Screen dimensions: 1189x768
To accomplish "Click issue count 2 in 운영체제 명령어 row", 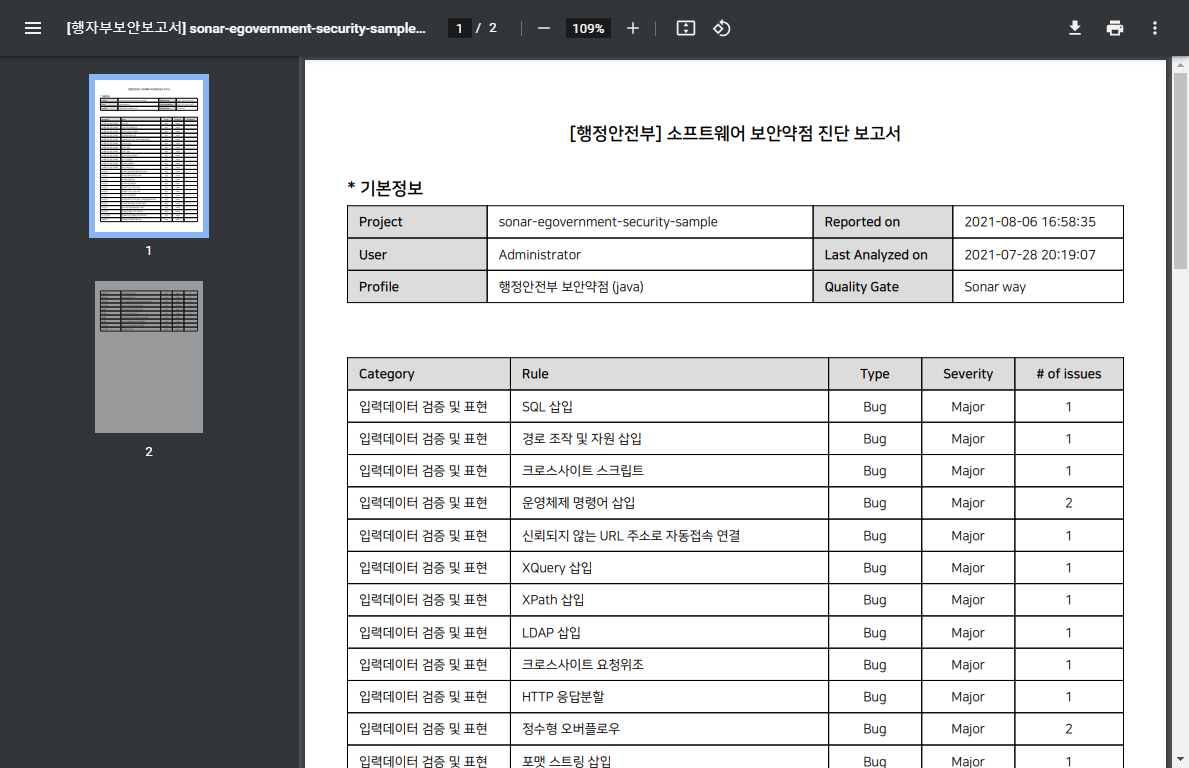I will pyautogui.click(x=1068, y=503).
